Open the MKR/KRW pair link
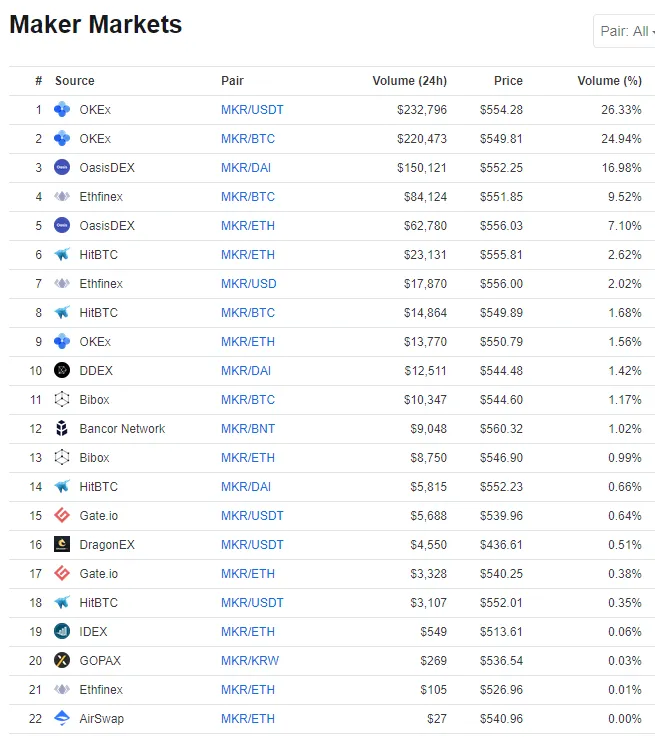655x737 pixels. 249,661
